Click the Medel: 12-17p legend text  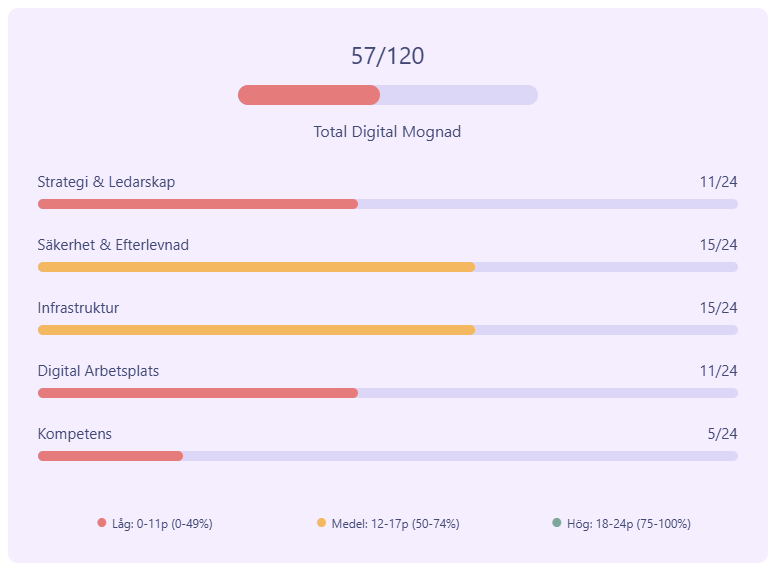[x=395, y=524]
